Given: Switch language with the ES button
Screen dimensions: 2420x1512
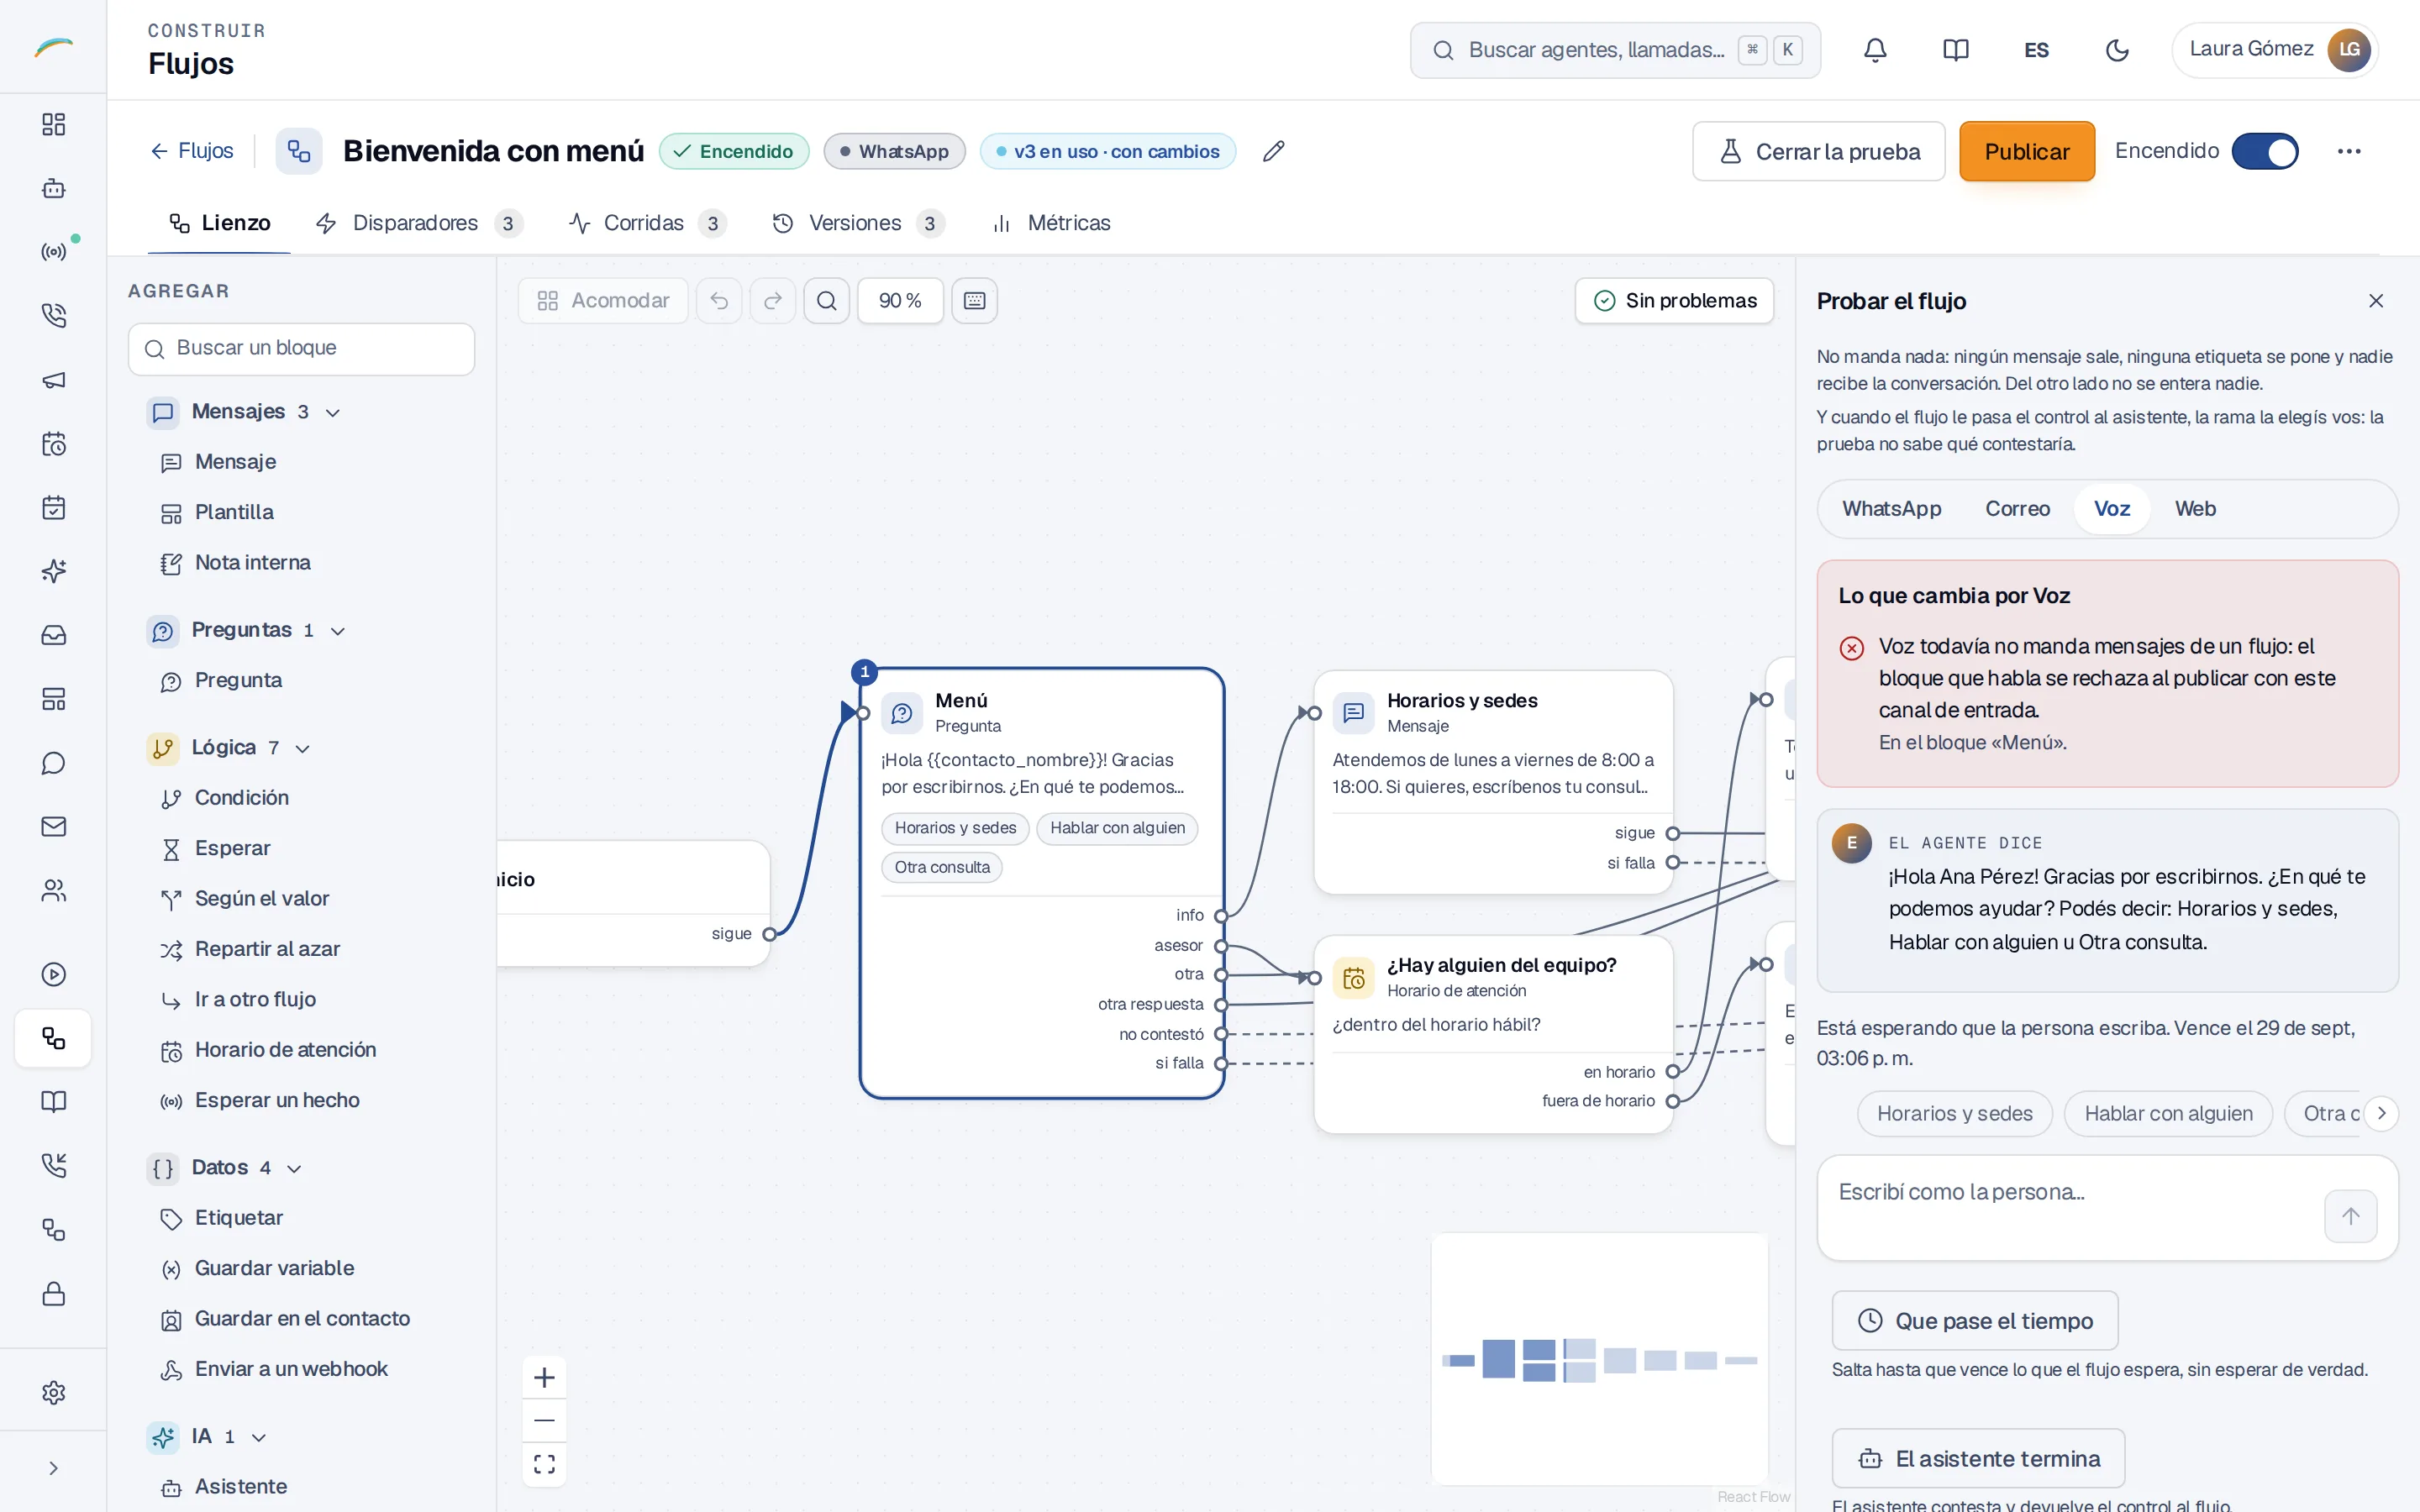Looking at the screenshot, I should coord(2036,50).
